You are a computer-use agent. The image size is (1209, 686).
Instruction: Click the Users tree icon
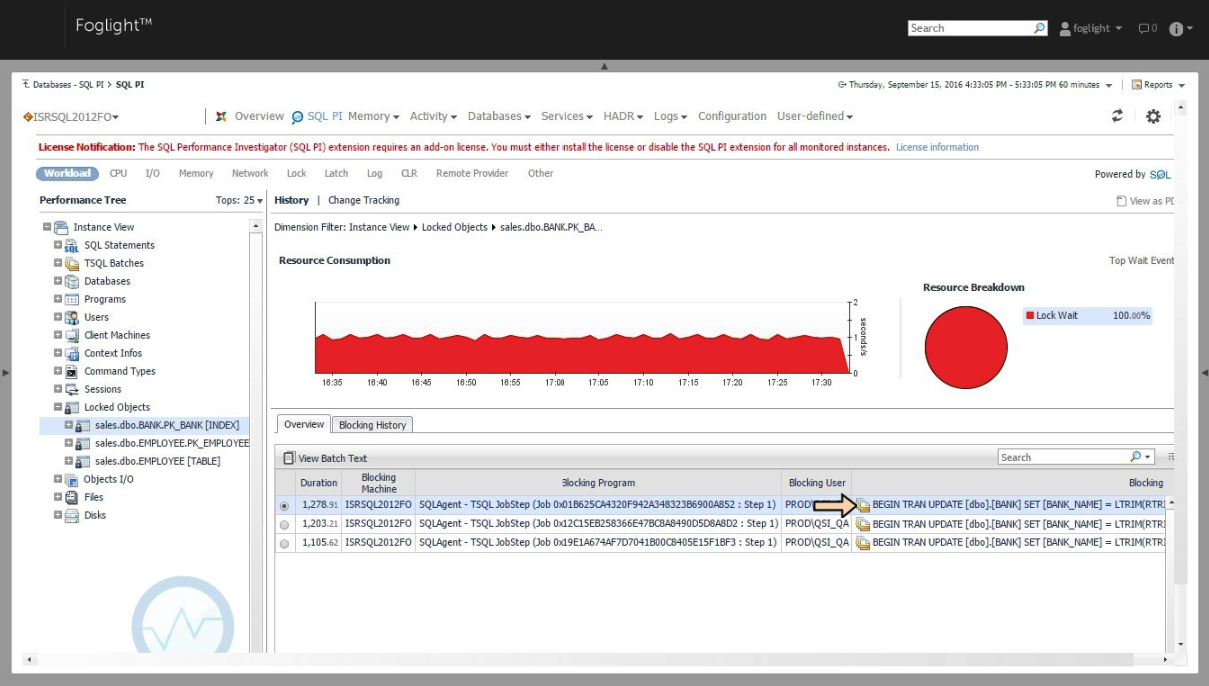72,317
